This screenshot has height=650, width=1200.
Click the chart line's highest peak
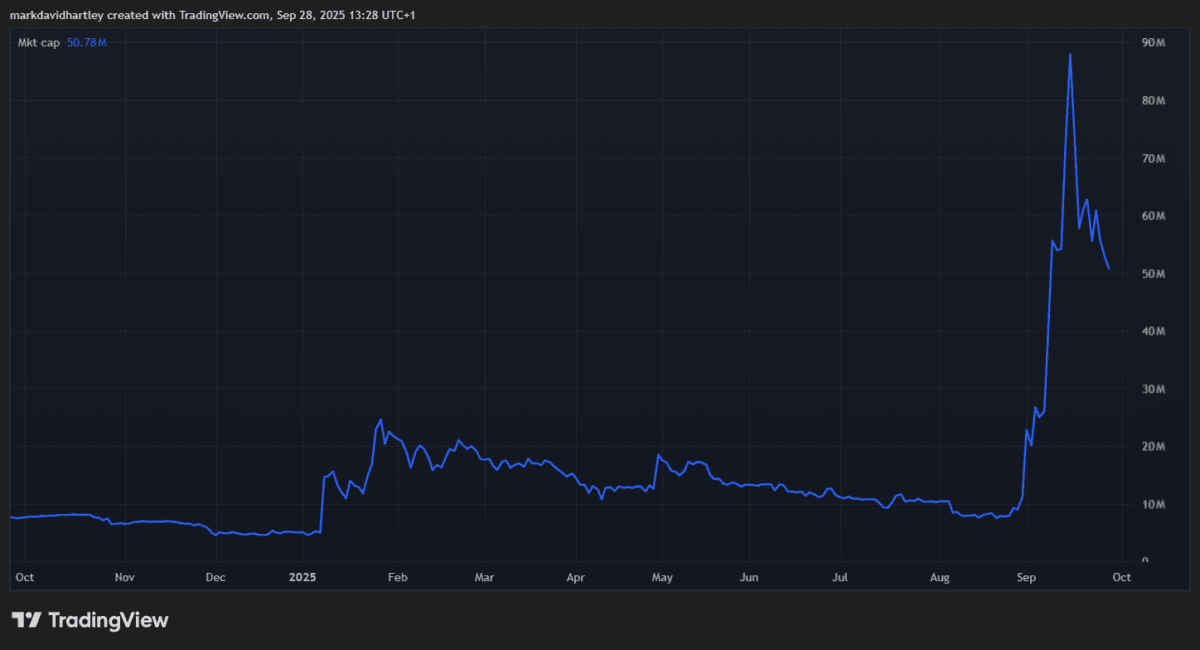[x=1070, y=54]
